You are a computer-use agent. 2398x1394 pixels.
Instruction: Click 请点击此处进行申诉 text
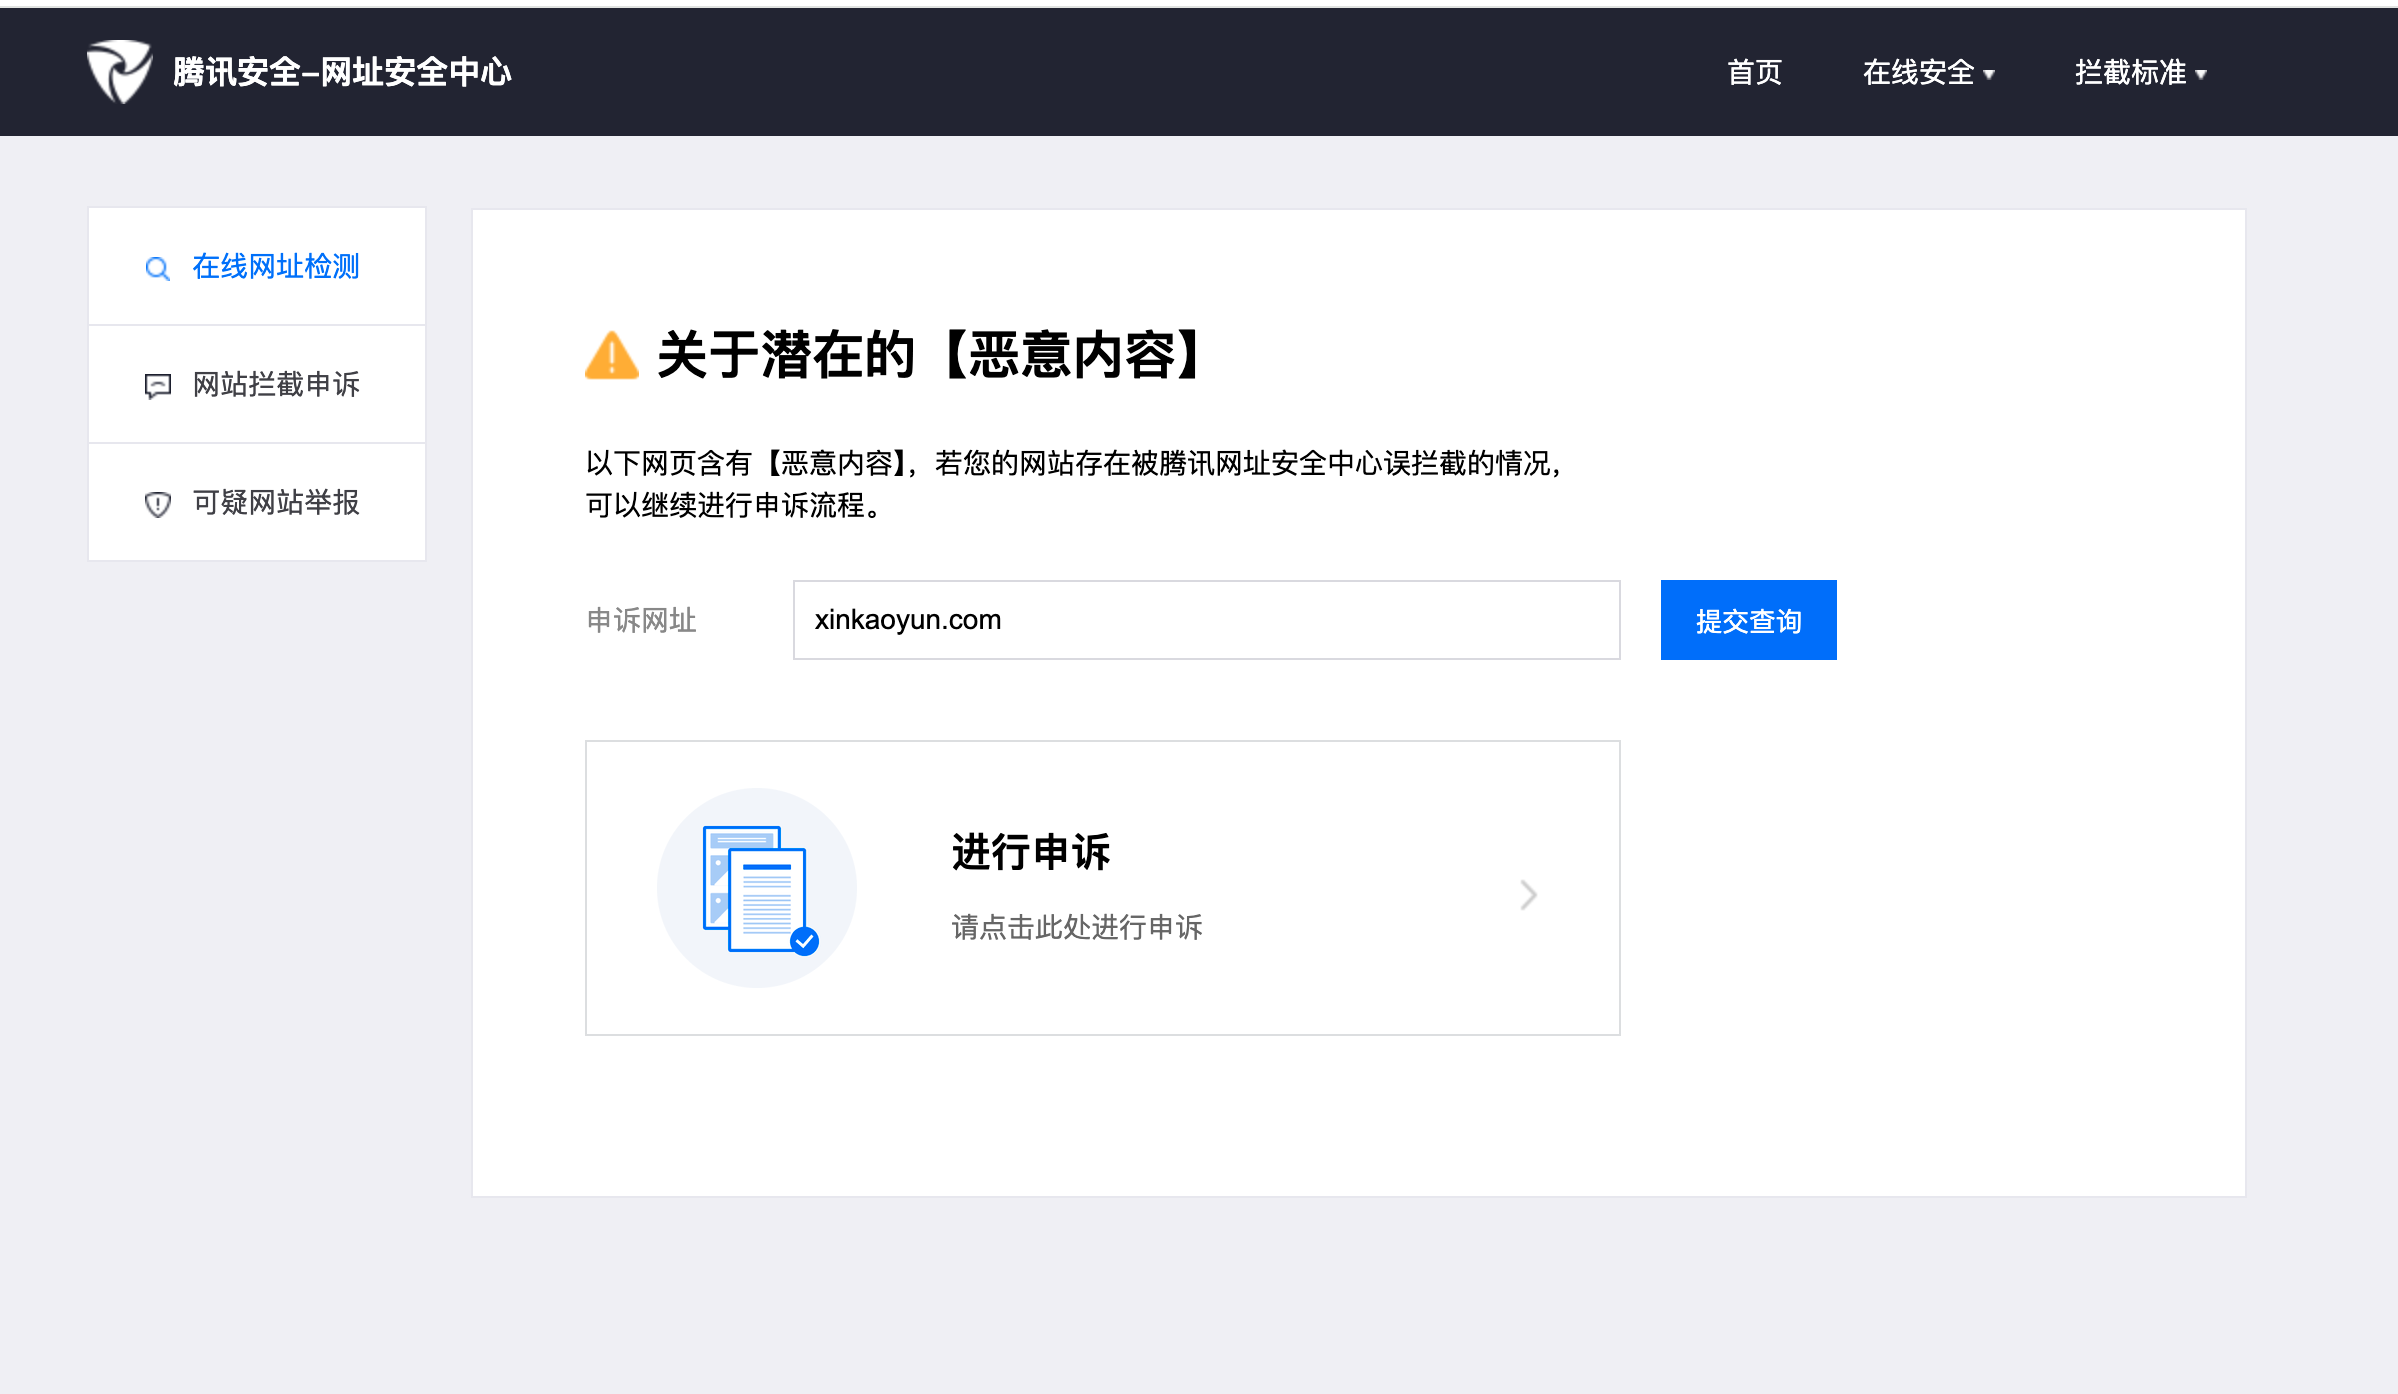pyautogui.click(x=1076, y=927)
